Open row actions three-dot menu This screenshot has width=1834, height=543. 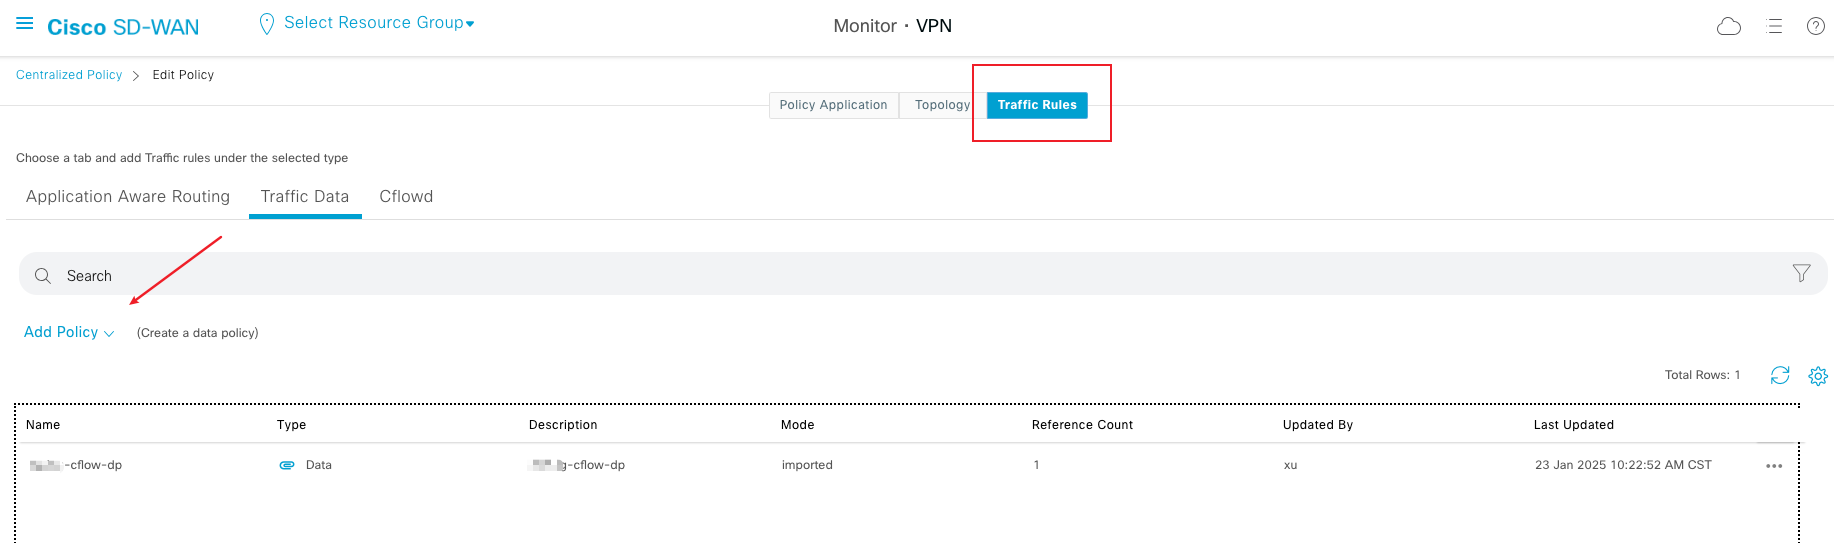coord(1774,466)
